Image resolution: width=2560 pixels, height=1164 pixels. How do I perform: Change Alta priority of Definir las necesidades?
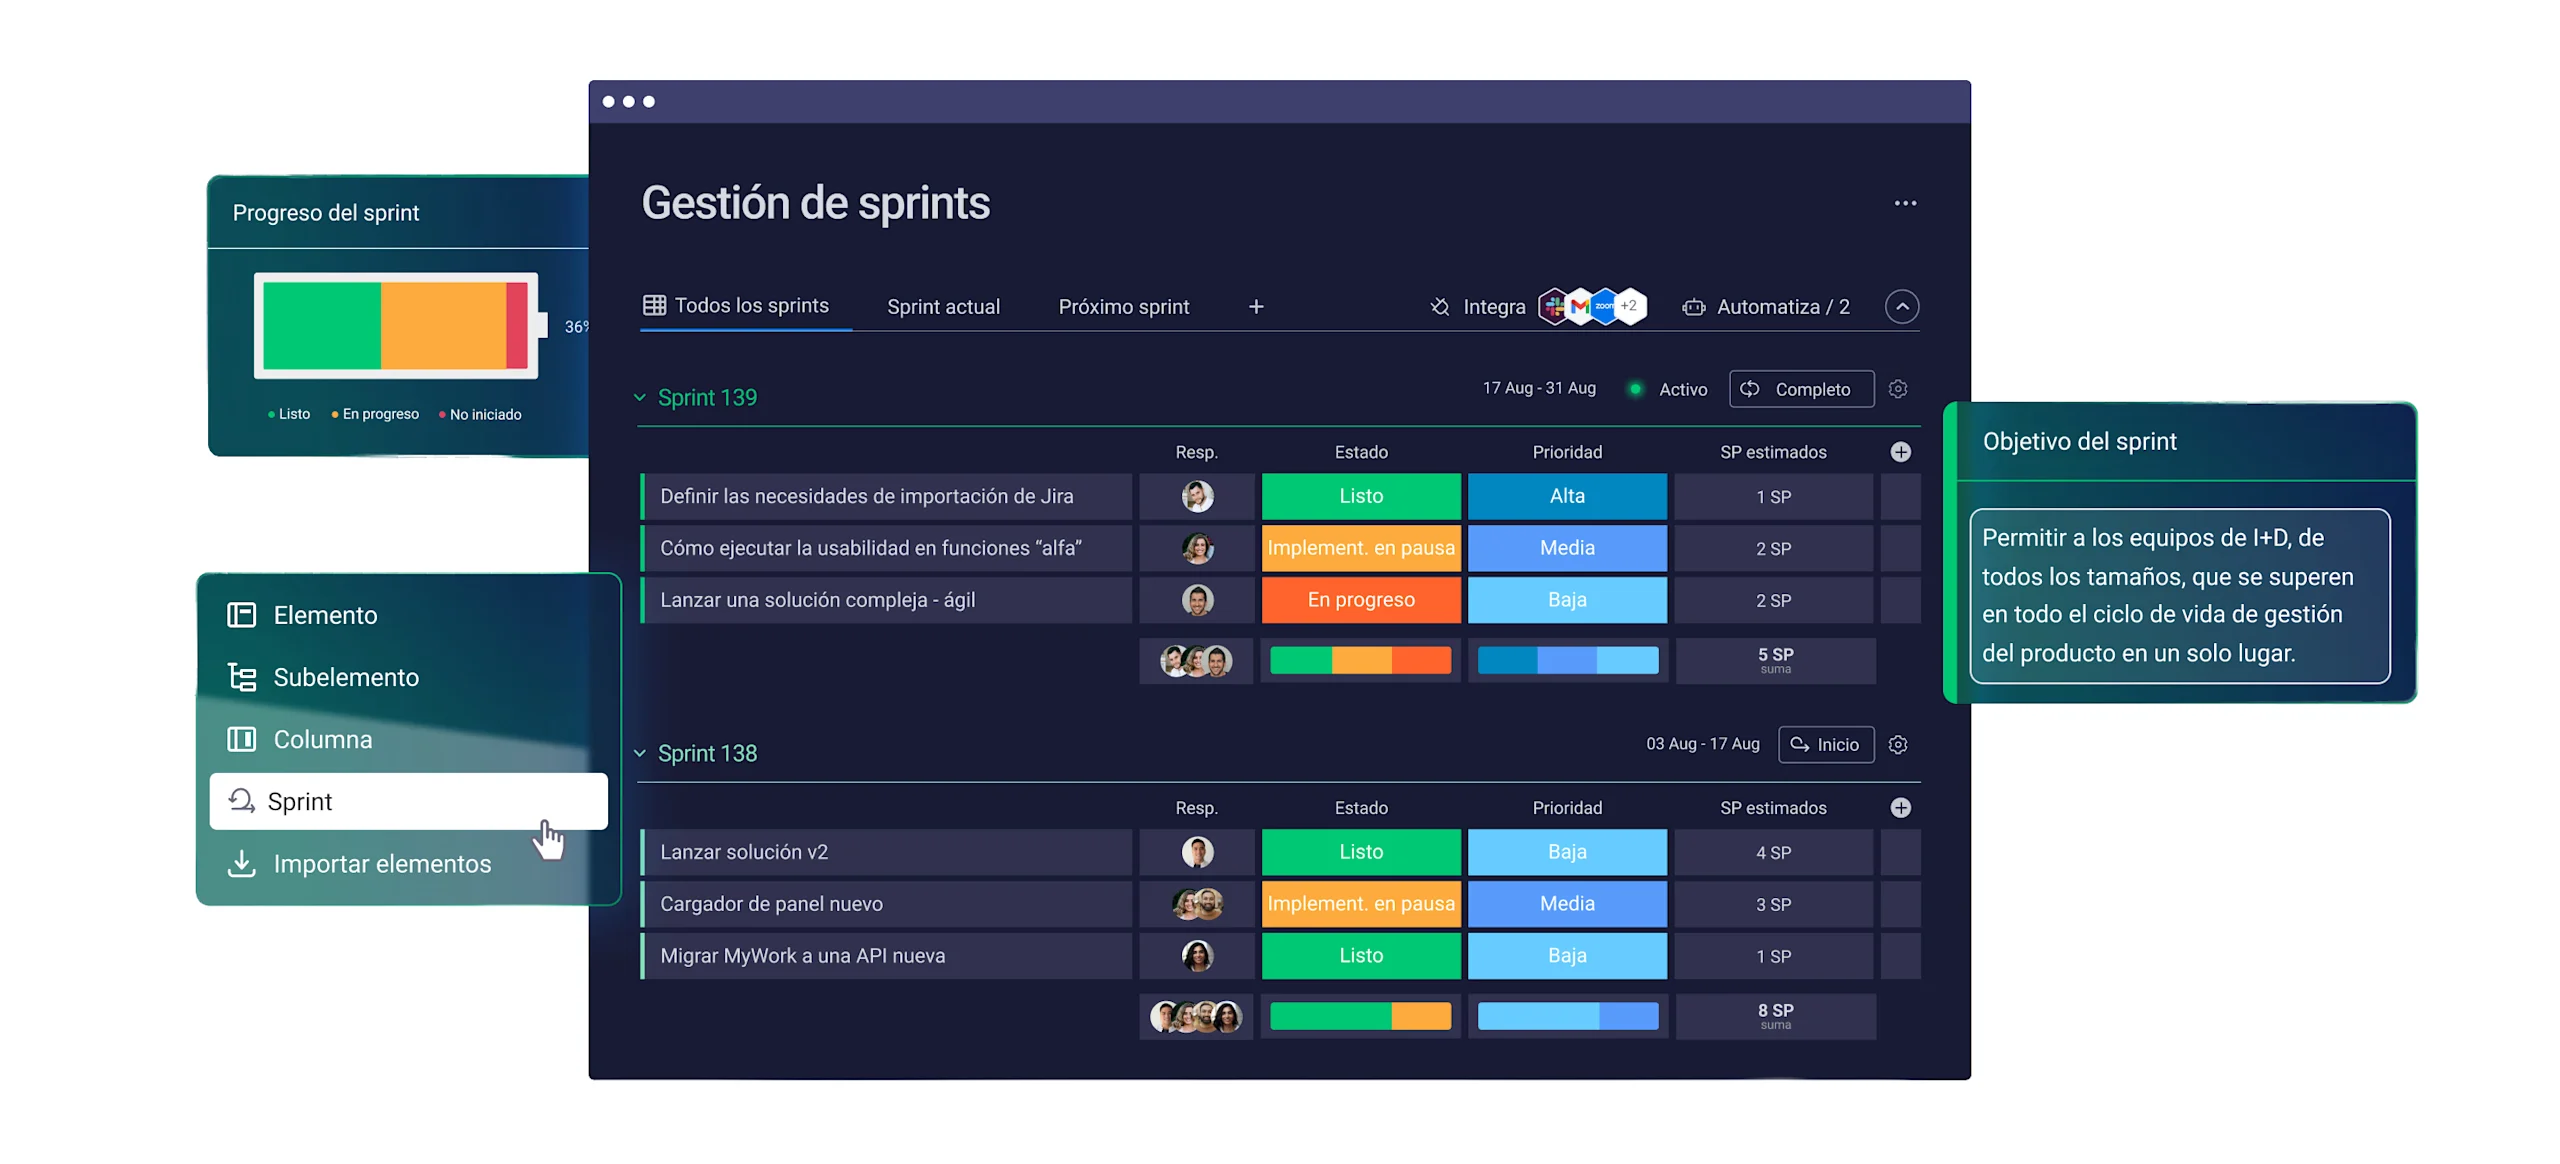pyautogui.click(x=1566, y=496)
